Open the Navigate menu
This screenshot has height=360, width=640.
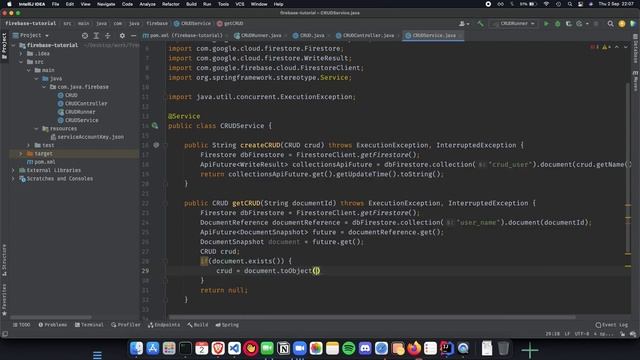pyautogui.click(x=106, y=4)
